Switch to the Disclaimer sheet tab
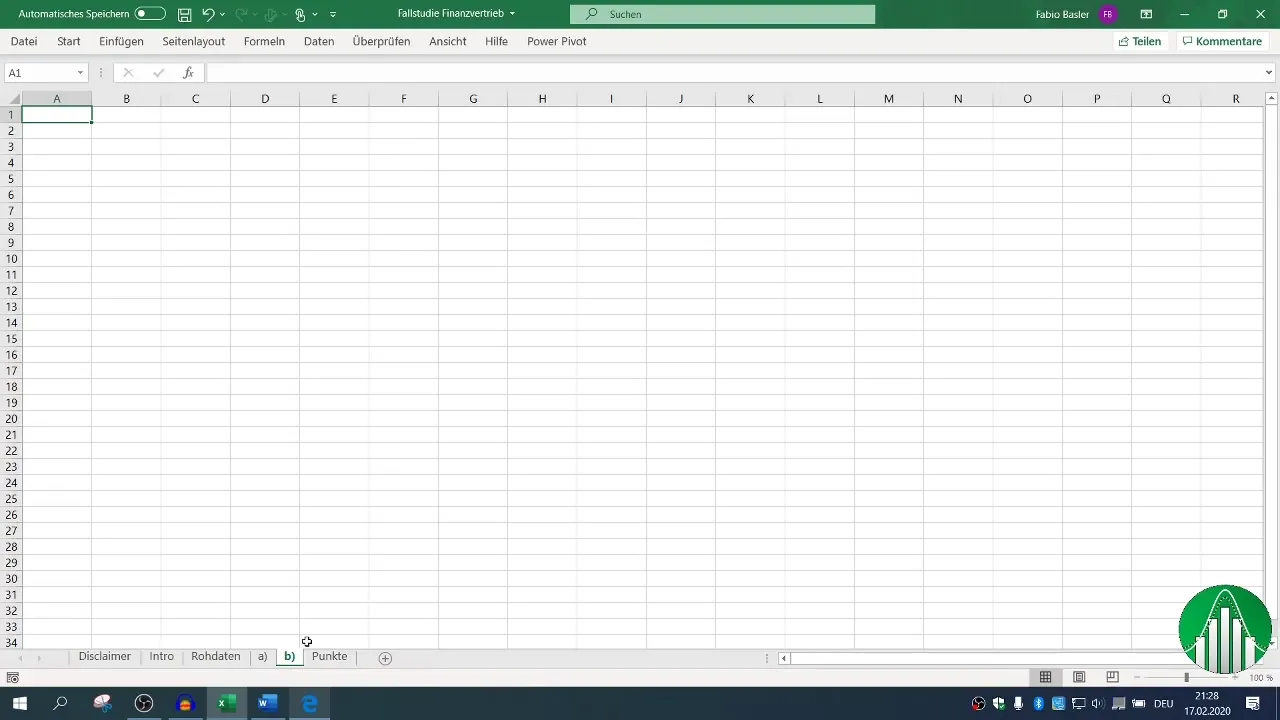Viewport: 1280px width, 720px height. 105,657
